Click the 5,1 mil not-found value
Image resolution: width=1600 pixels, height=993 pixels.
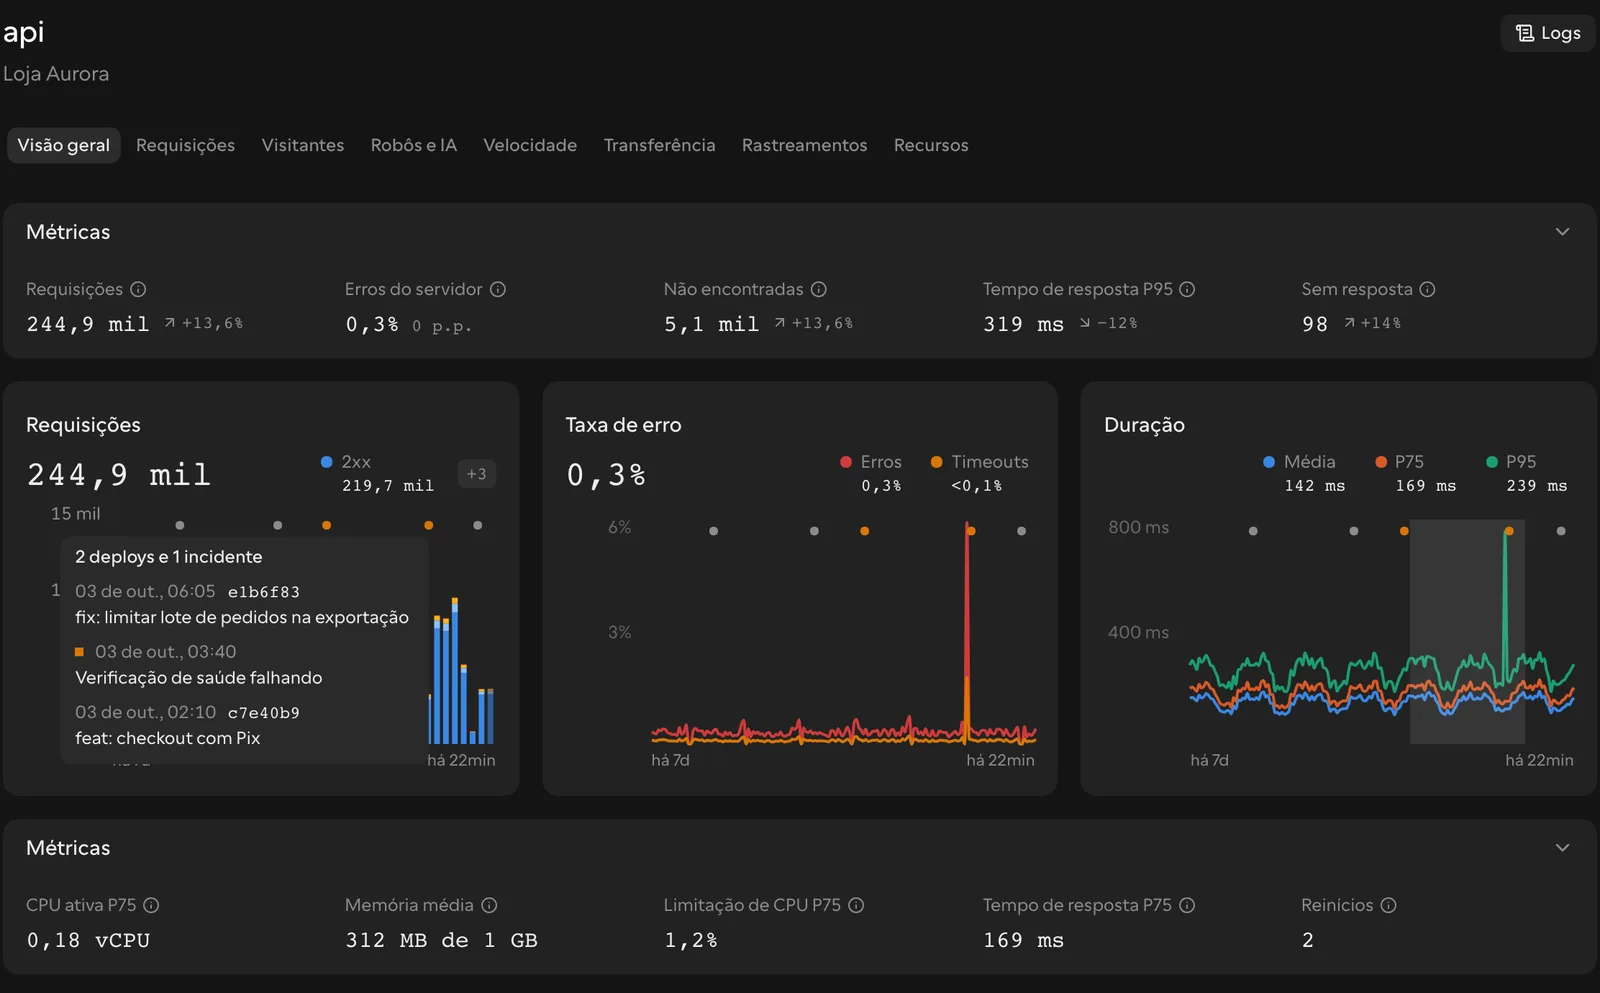pos(711,324)
